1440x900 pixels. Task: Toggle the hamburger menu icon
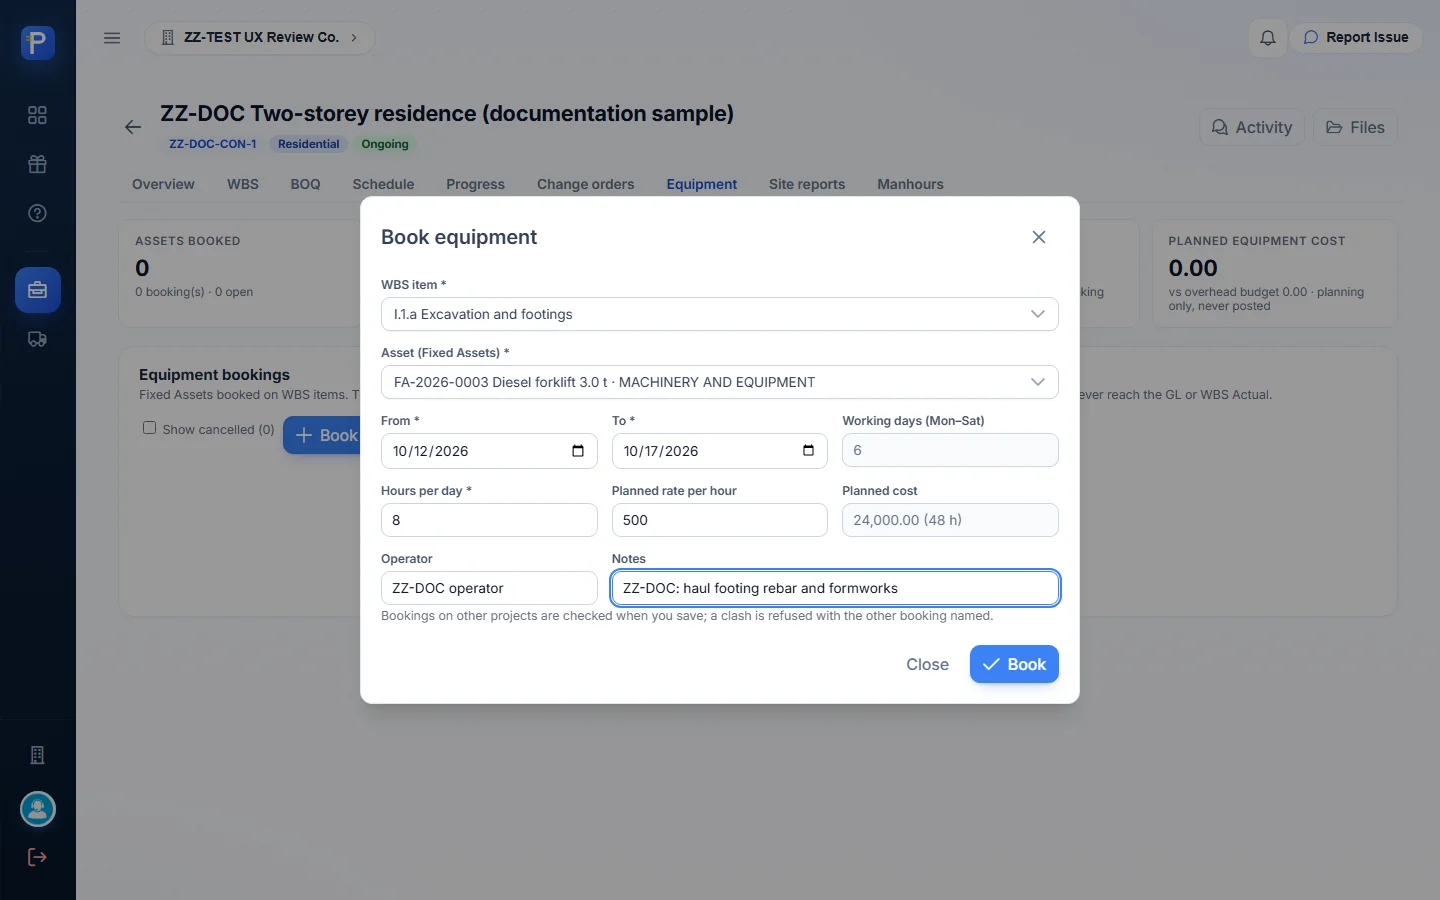[x=112, y=38]
